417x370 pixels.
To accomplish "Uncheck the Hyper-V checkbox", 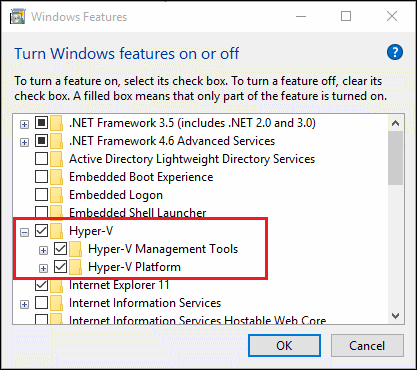I will click(41, 231).
